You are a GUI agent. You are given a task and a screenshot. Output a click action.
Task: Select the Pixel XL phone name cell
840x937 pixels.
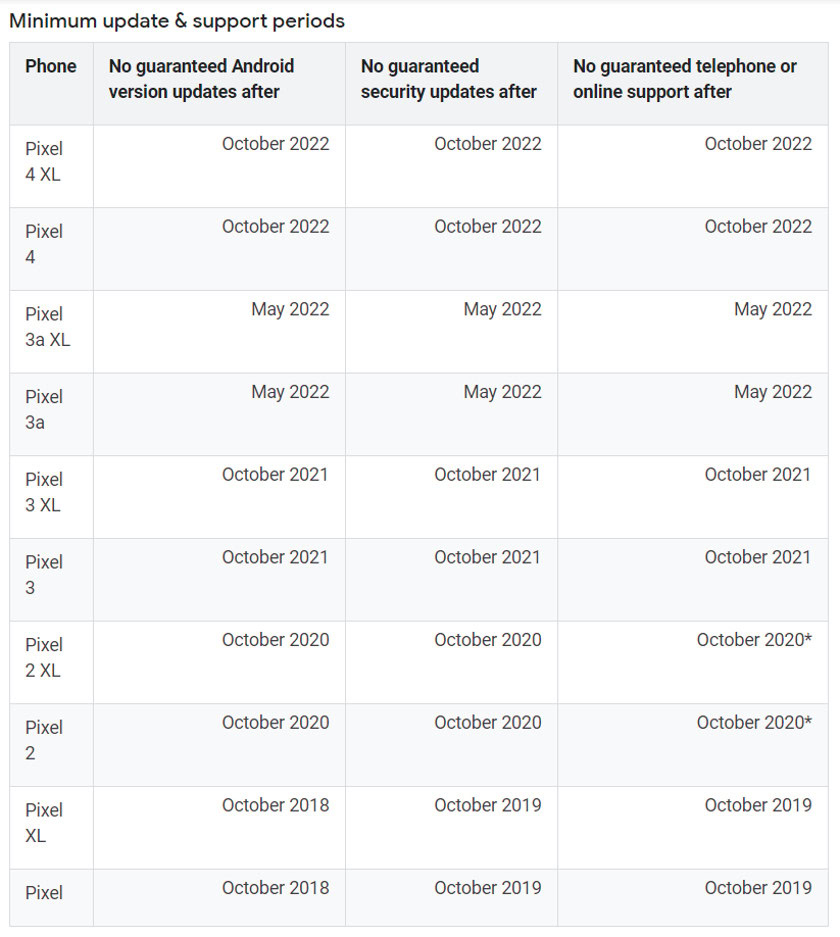[44, 823]
